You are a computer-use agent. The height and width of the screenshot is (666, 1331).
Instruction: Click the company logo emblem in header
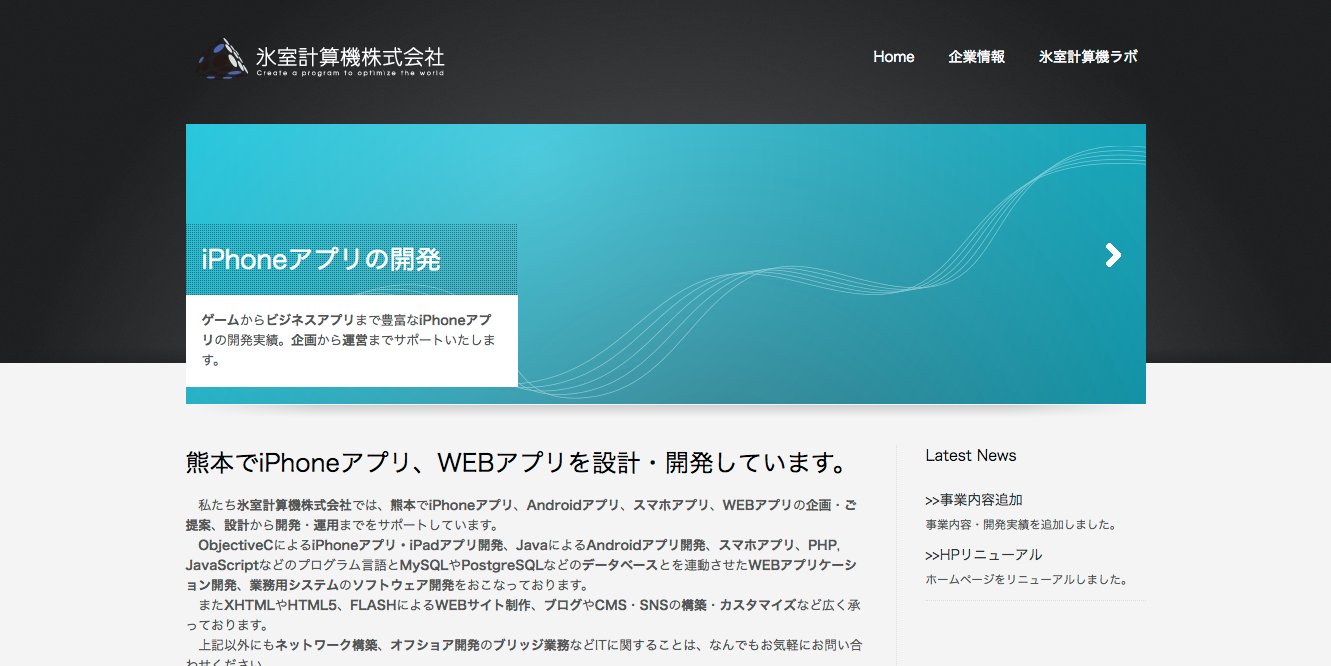click(222, 58)
